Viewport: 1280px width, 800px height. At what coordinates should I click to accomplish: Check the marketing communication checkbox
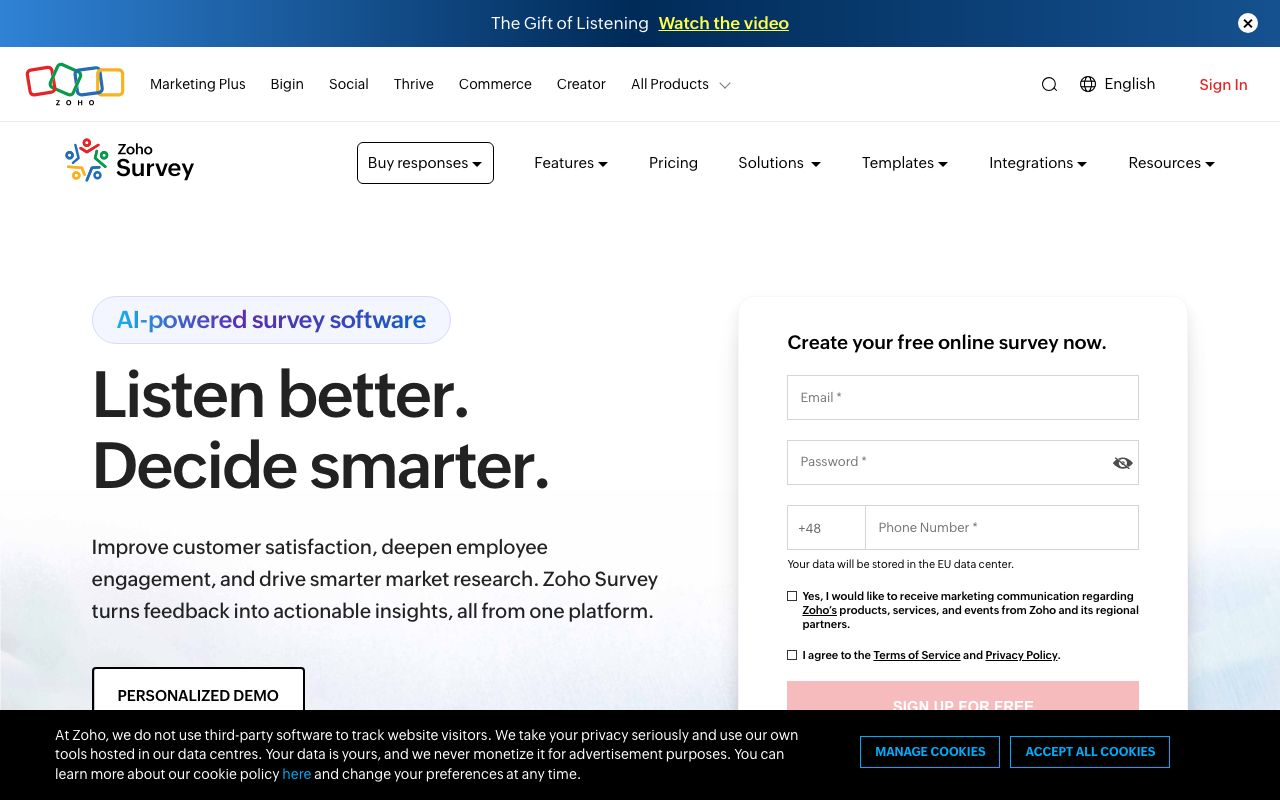pos(792,596)
